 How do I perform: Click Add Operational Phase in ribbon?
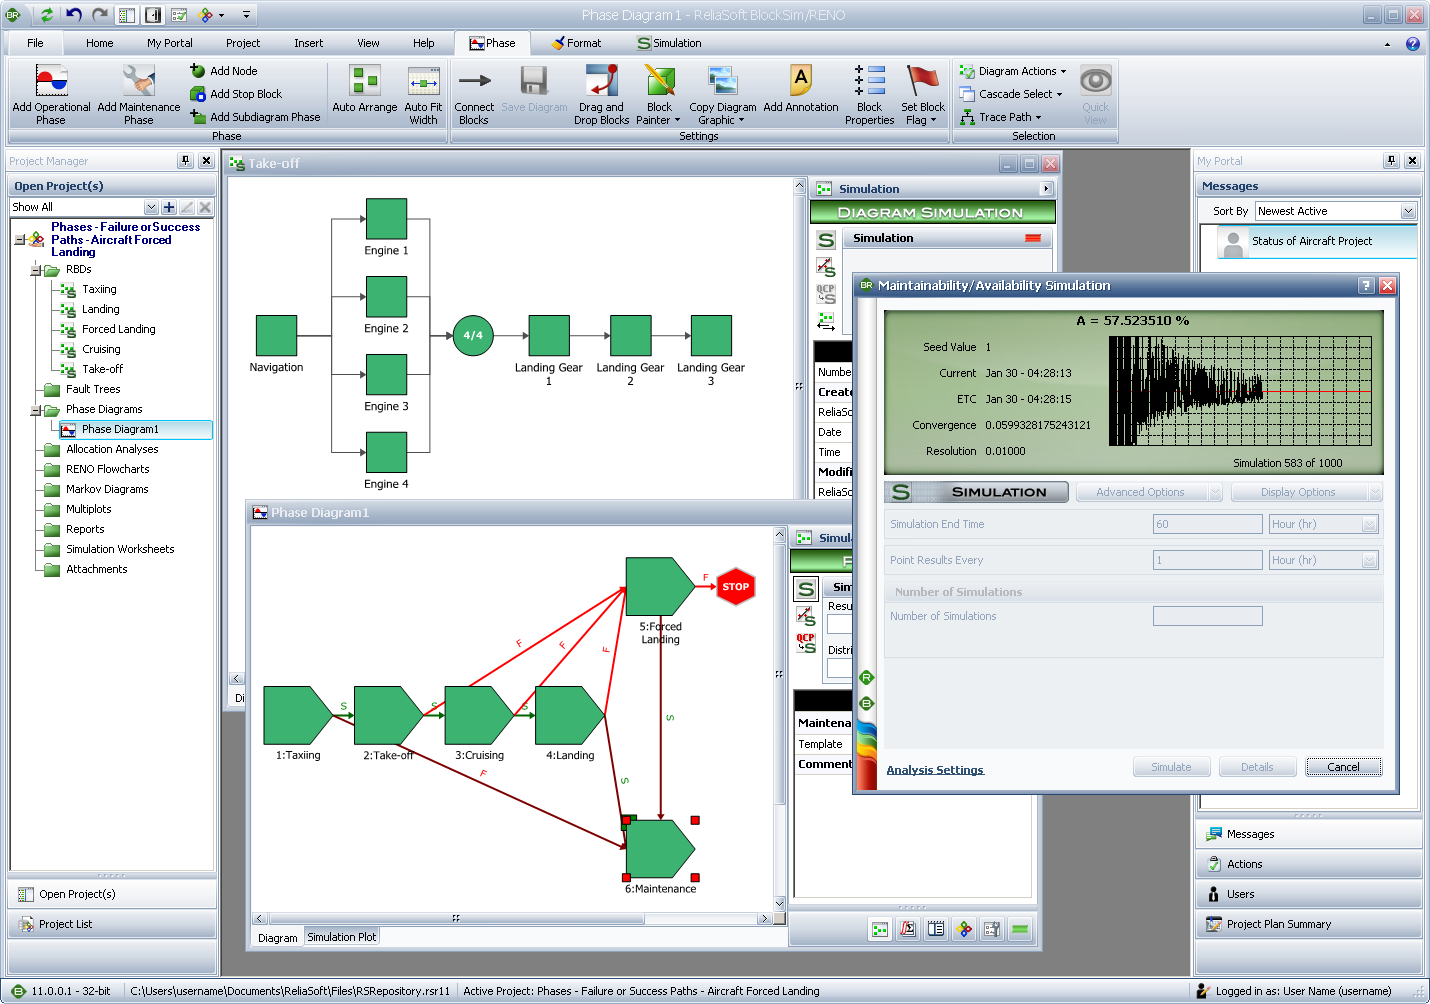pyautogui.click(x=51, y=94)
